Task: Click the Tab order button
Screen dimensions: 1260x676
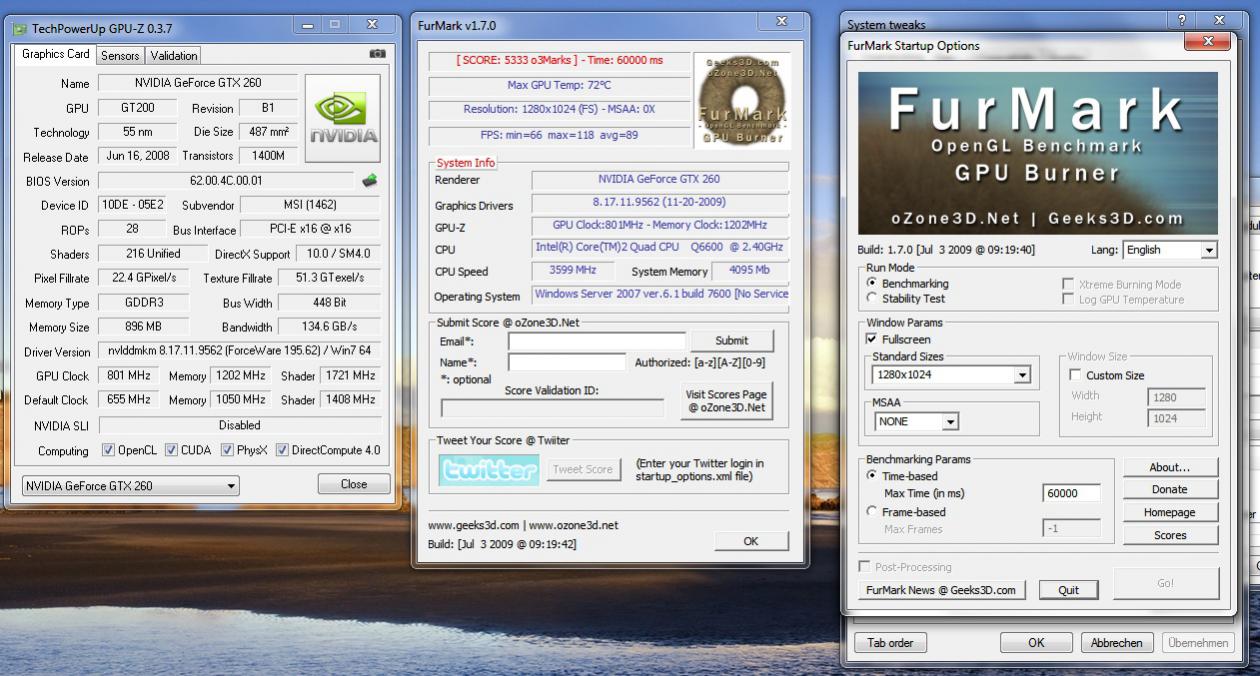Action: coord(890,643)
